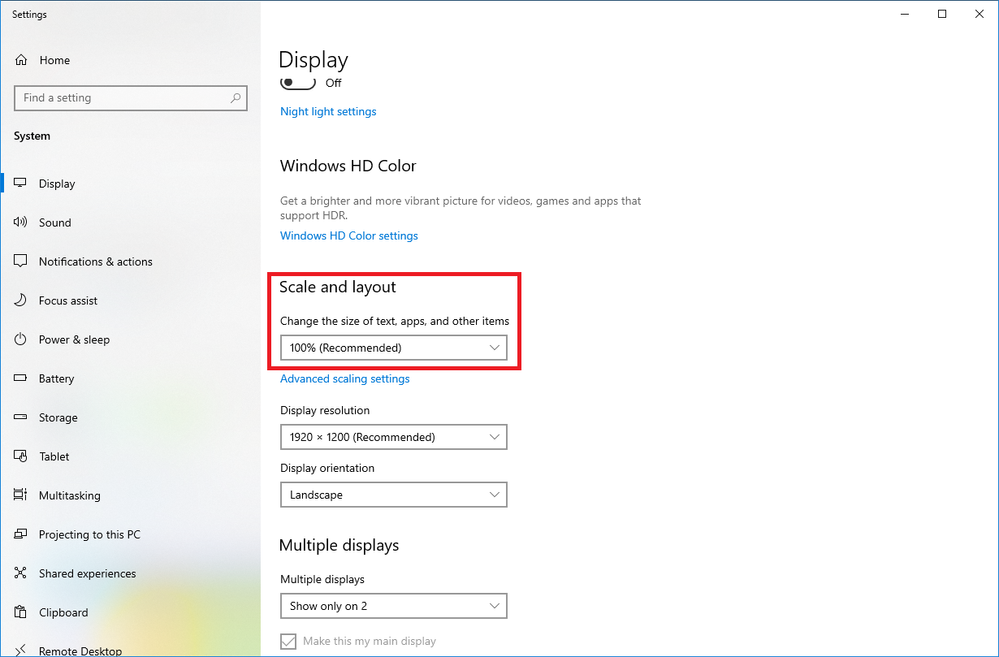Open Advanced scaling settings link
The image size is (999, 657).
pos(345,379)
